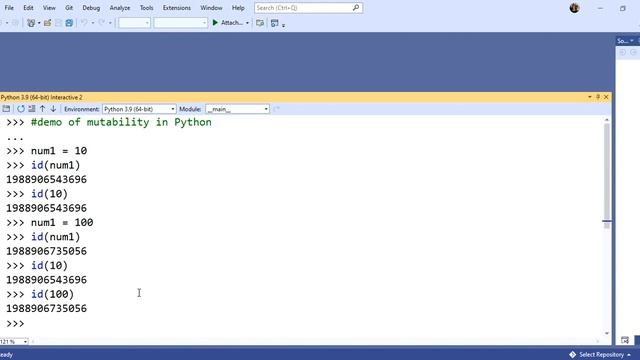640x360 pixels.
Task: Open the Interactive window position dropdown arrow
Action: (590, 97)
